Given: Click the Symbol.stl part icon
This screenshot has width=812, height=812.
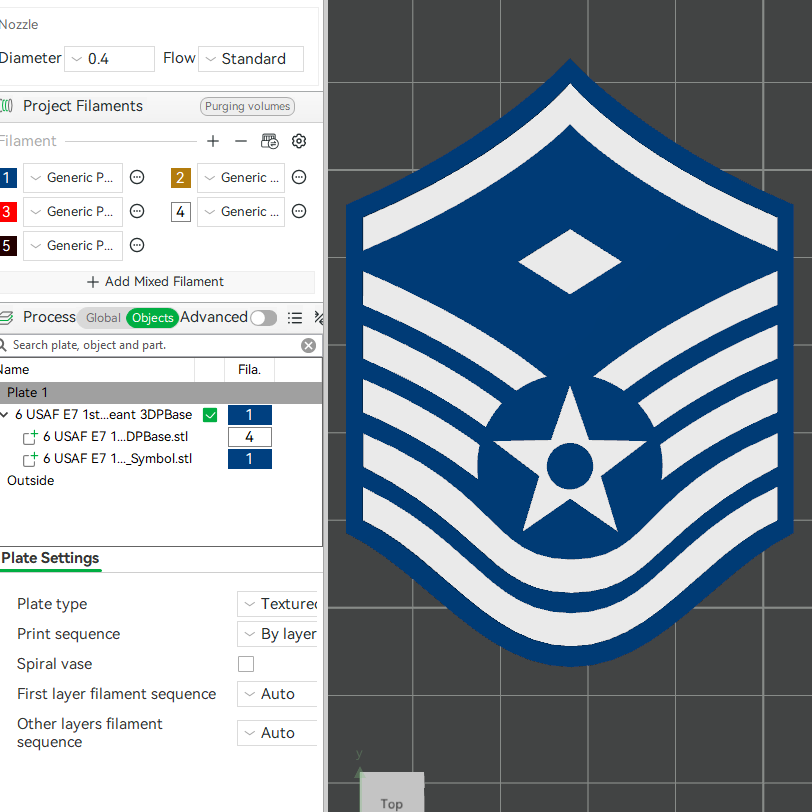Looking at the screenshot, I should click(x=30, y=459).
